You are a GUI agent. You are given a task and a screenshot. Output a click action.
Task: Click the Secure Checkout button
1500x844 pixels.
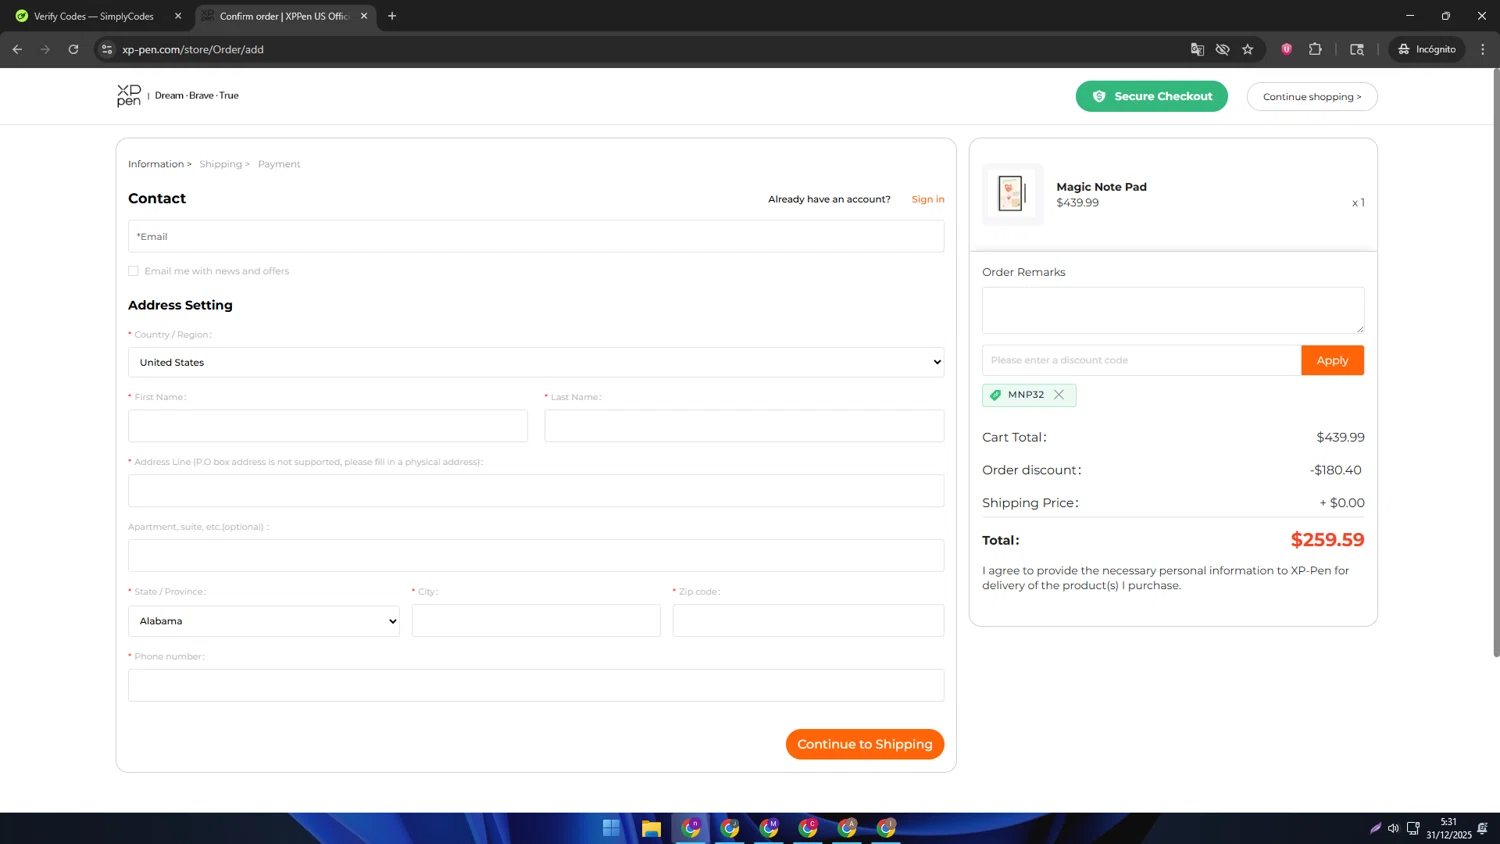coord(1151,96)
